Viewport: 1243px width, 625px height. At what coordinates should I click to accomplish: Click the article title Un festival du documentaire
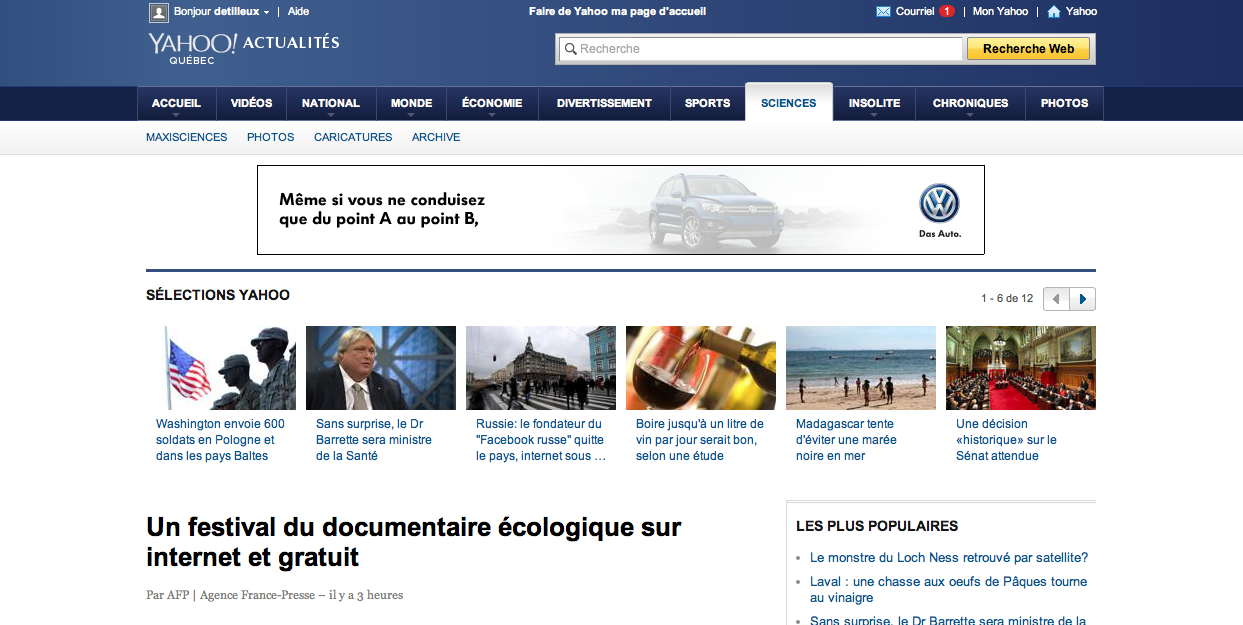[413, 542]
